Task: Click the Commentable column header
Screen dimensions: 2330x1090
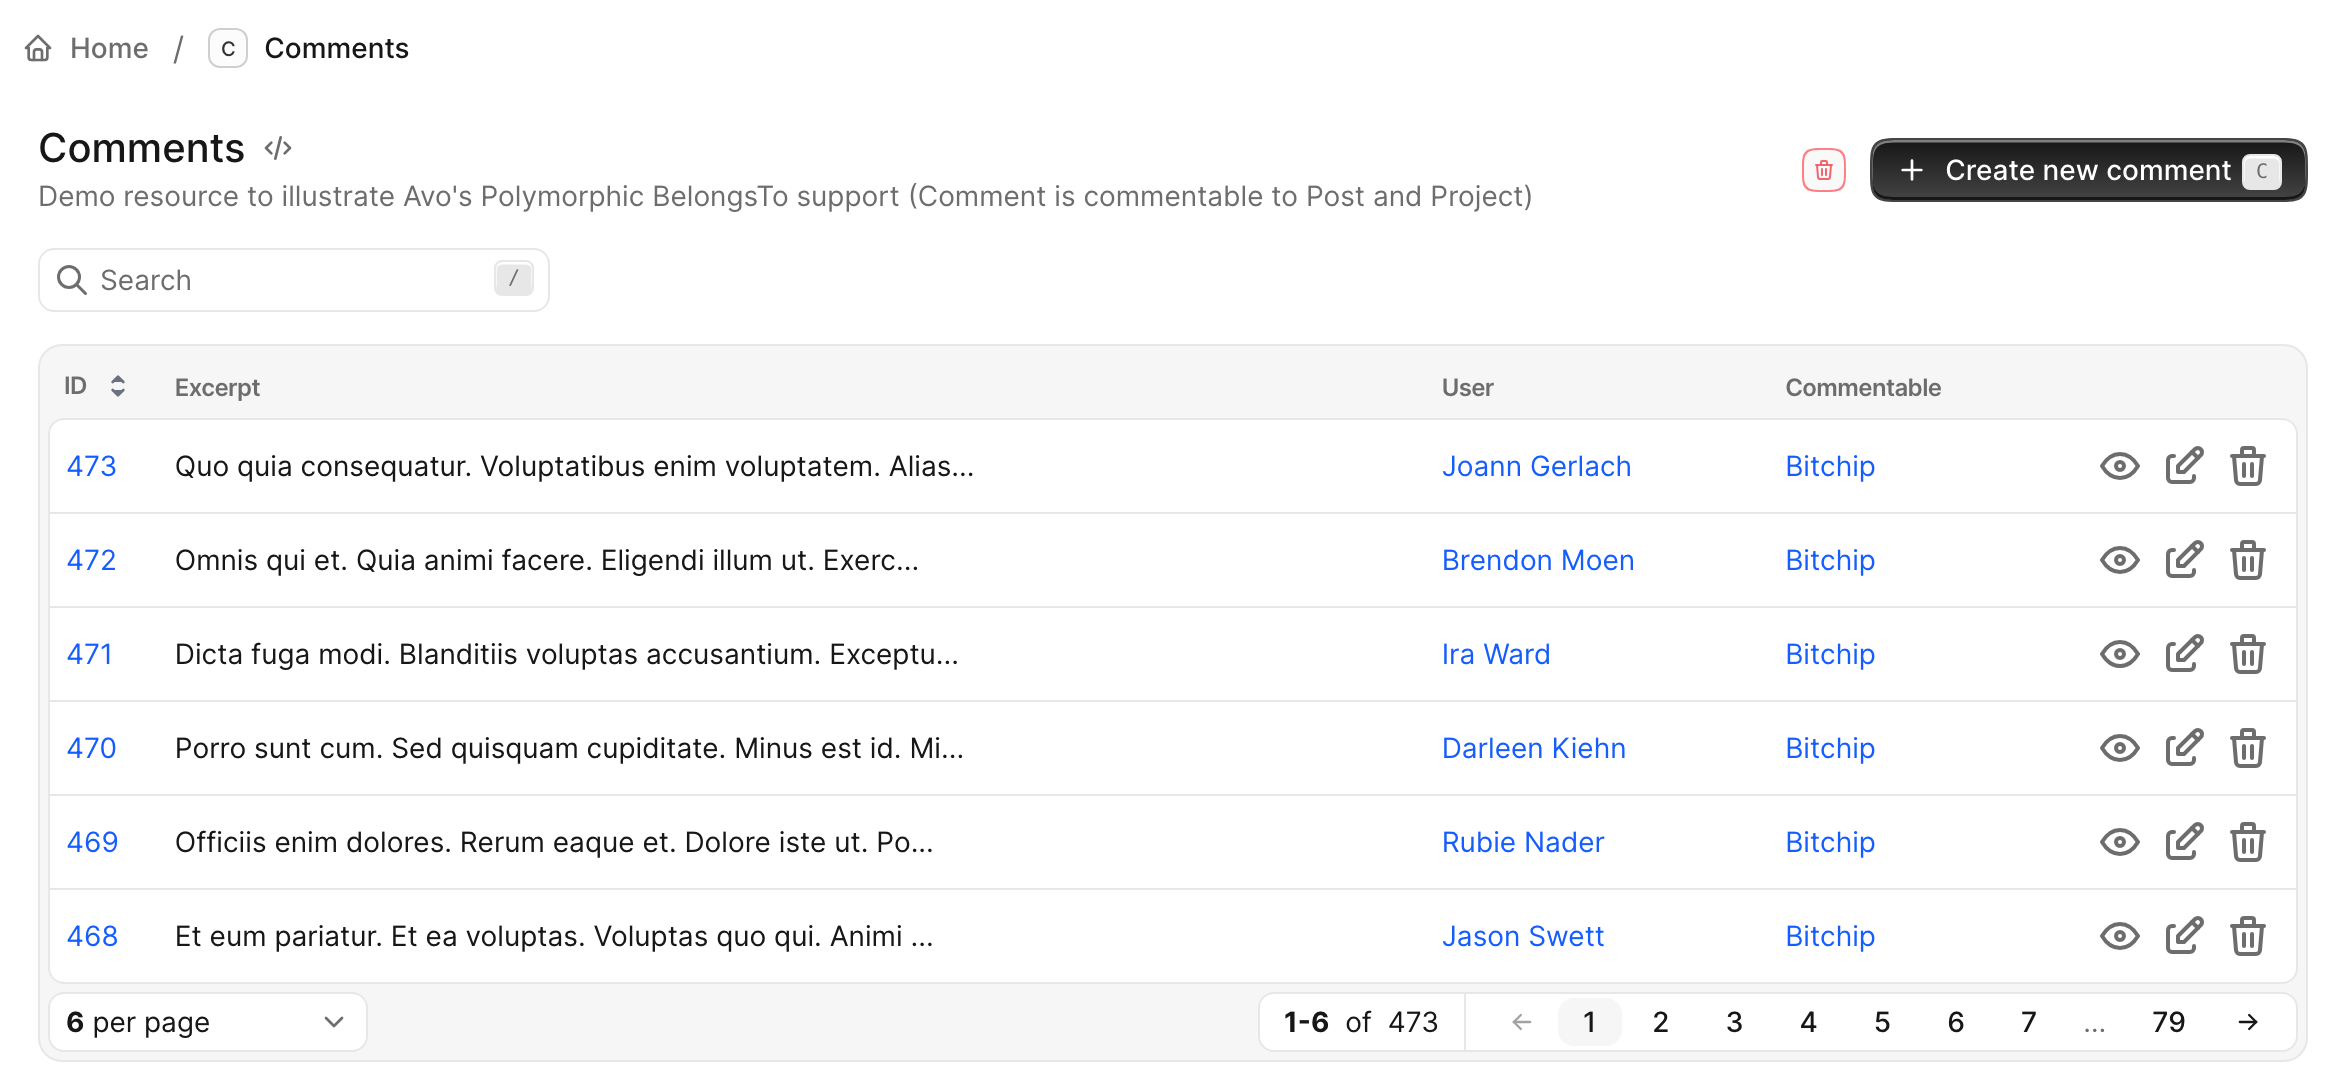Action: pyautogui.click(x=1863, y=387)
